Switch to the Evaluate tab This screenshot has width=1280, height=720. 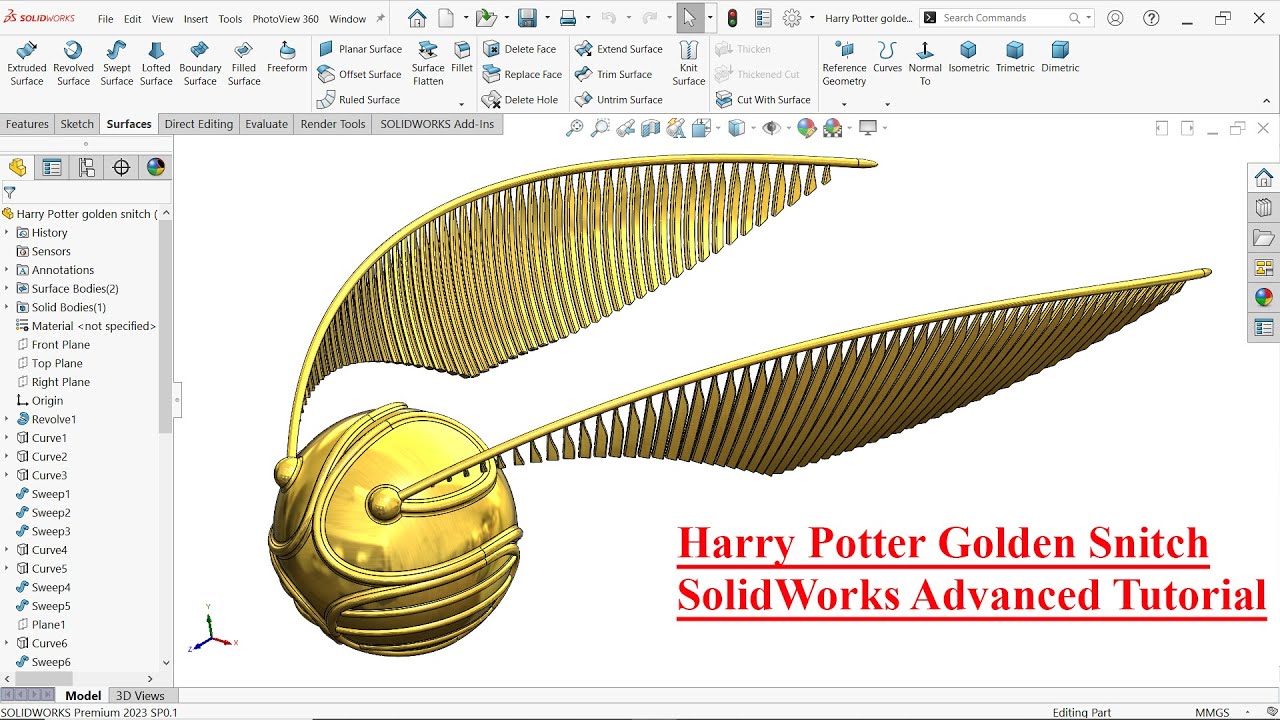[x=267, y=124]
